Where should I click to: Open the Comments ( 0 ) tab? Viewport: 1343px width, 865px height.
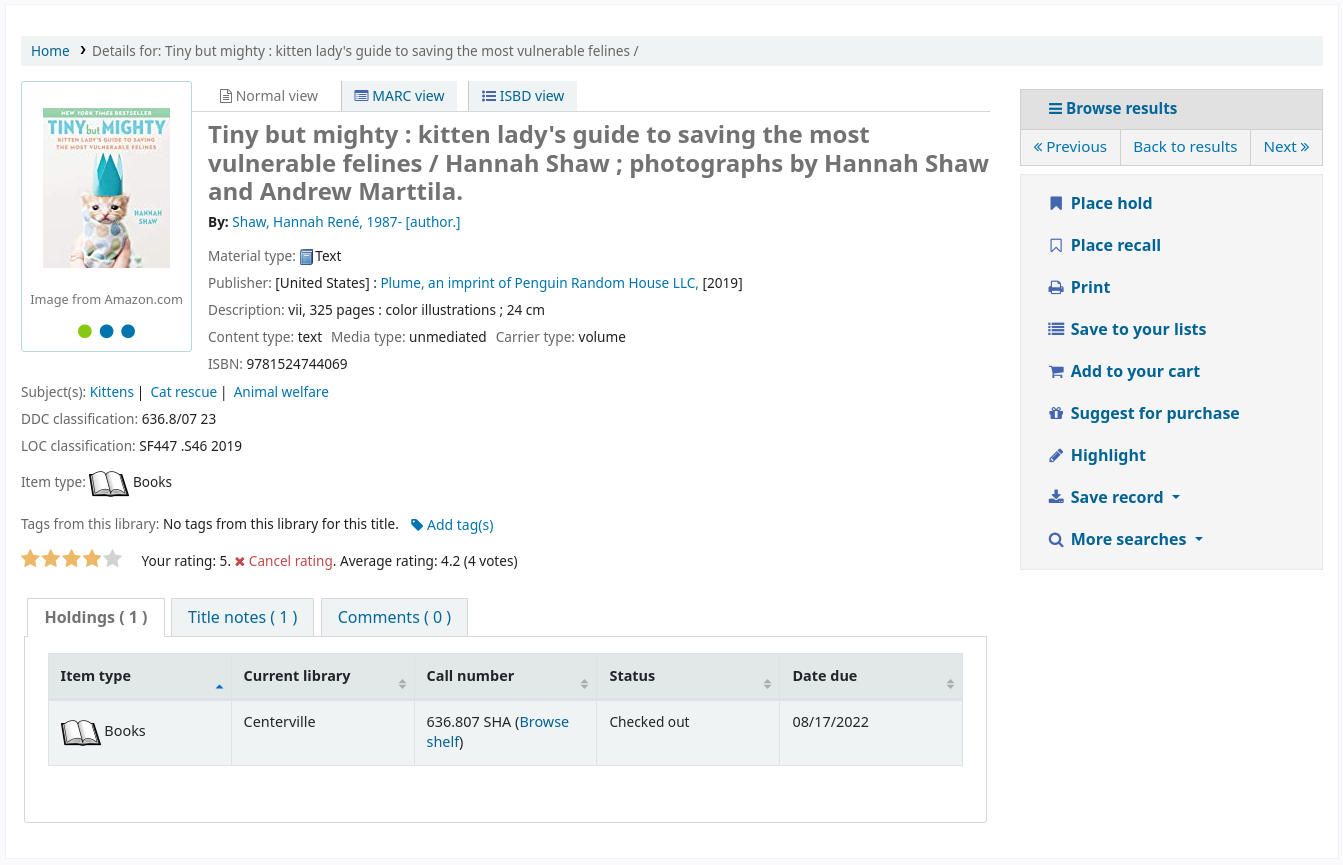pyautogui.click(x=394, y=617)
